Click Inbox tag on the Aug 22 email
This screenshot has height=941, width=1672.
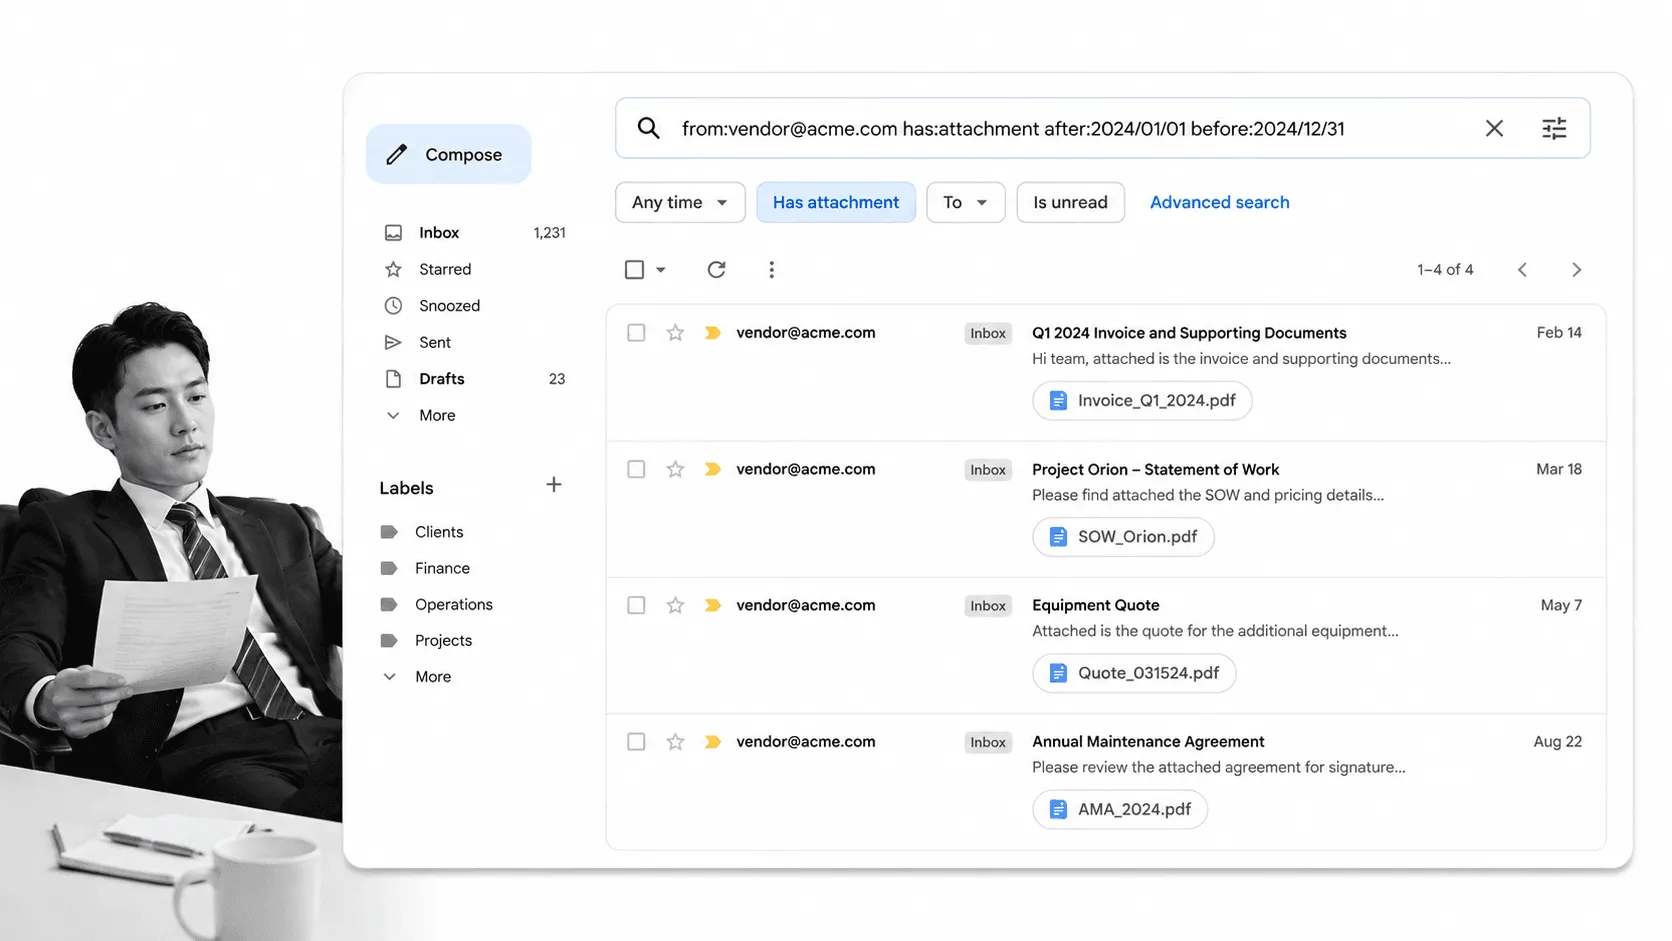[988, 741]
